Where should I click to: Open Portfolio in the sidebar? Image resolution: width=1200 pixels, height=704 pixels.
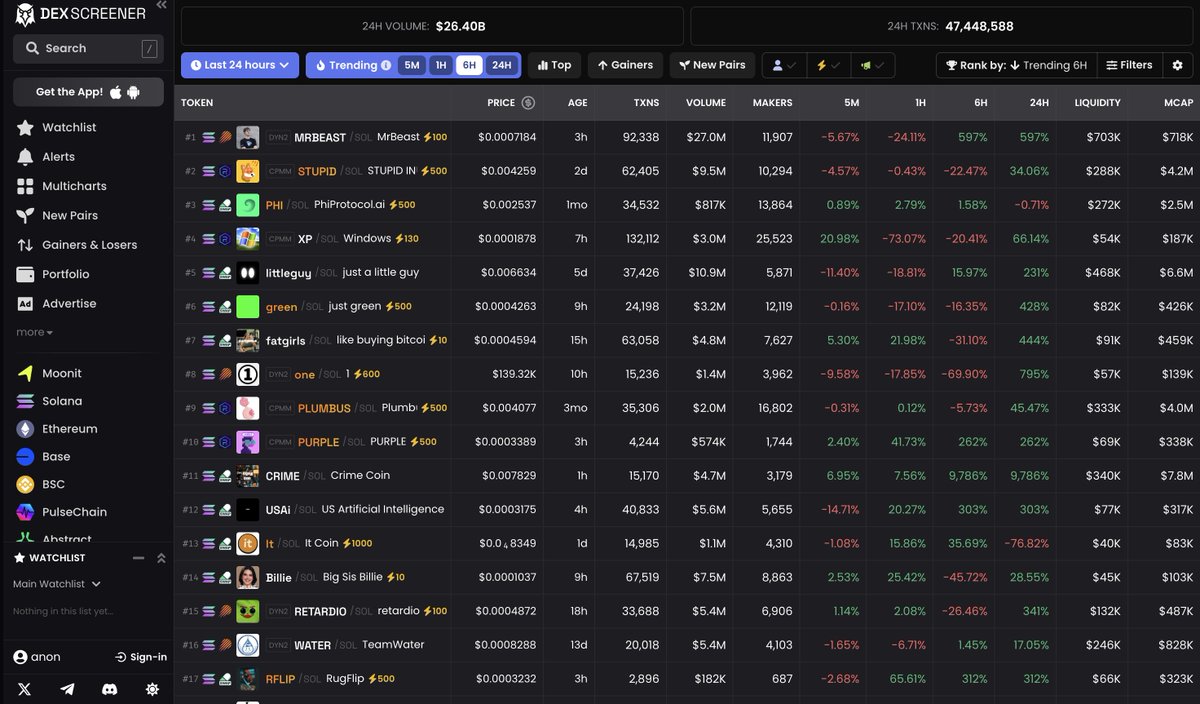coord(65,274)
